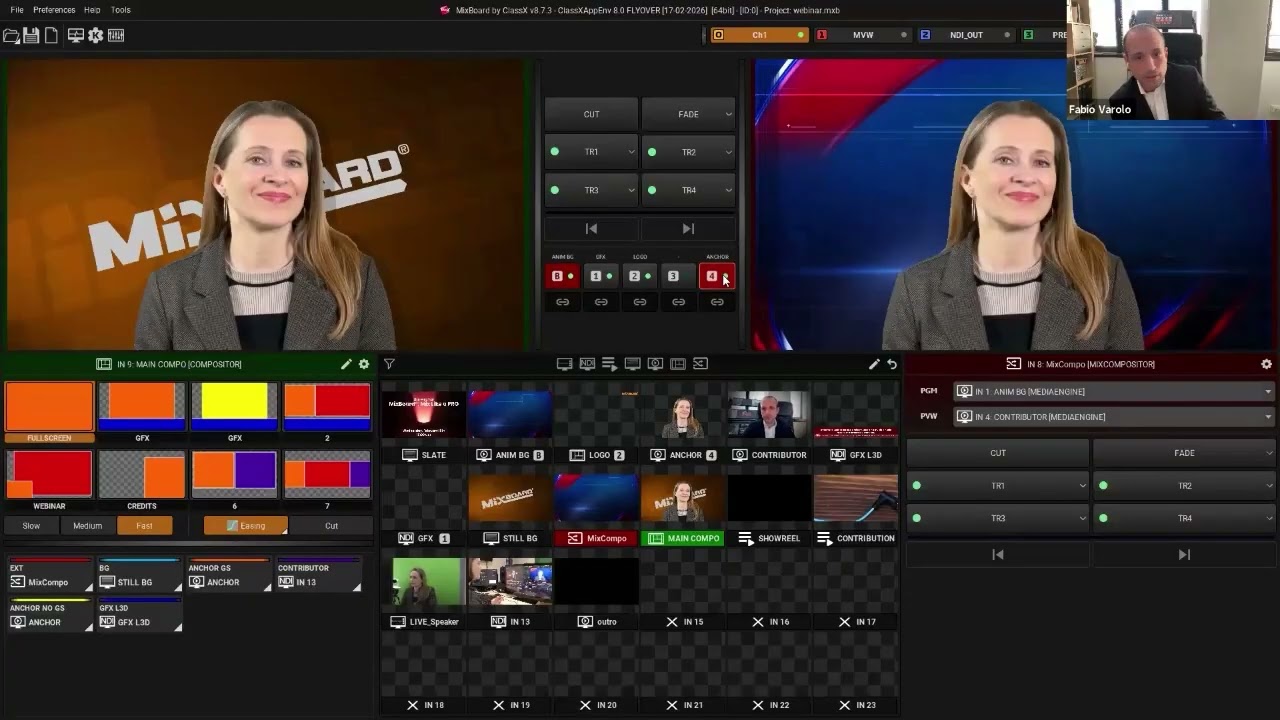Viewport: 1280px width, 720px height.
Task: Go to previous transition step in center panel
Action: tap(591, 229)
